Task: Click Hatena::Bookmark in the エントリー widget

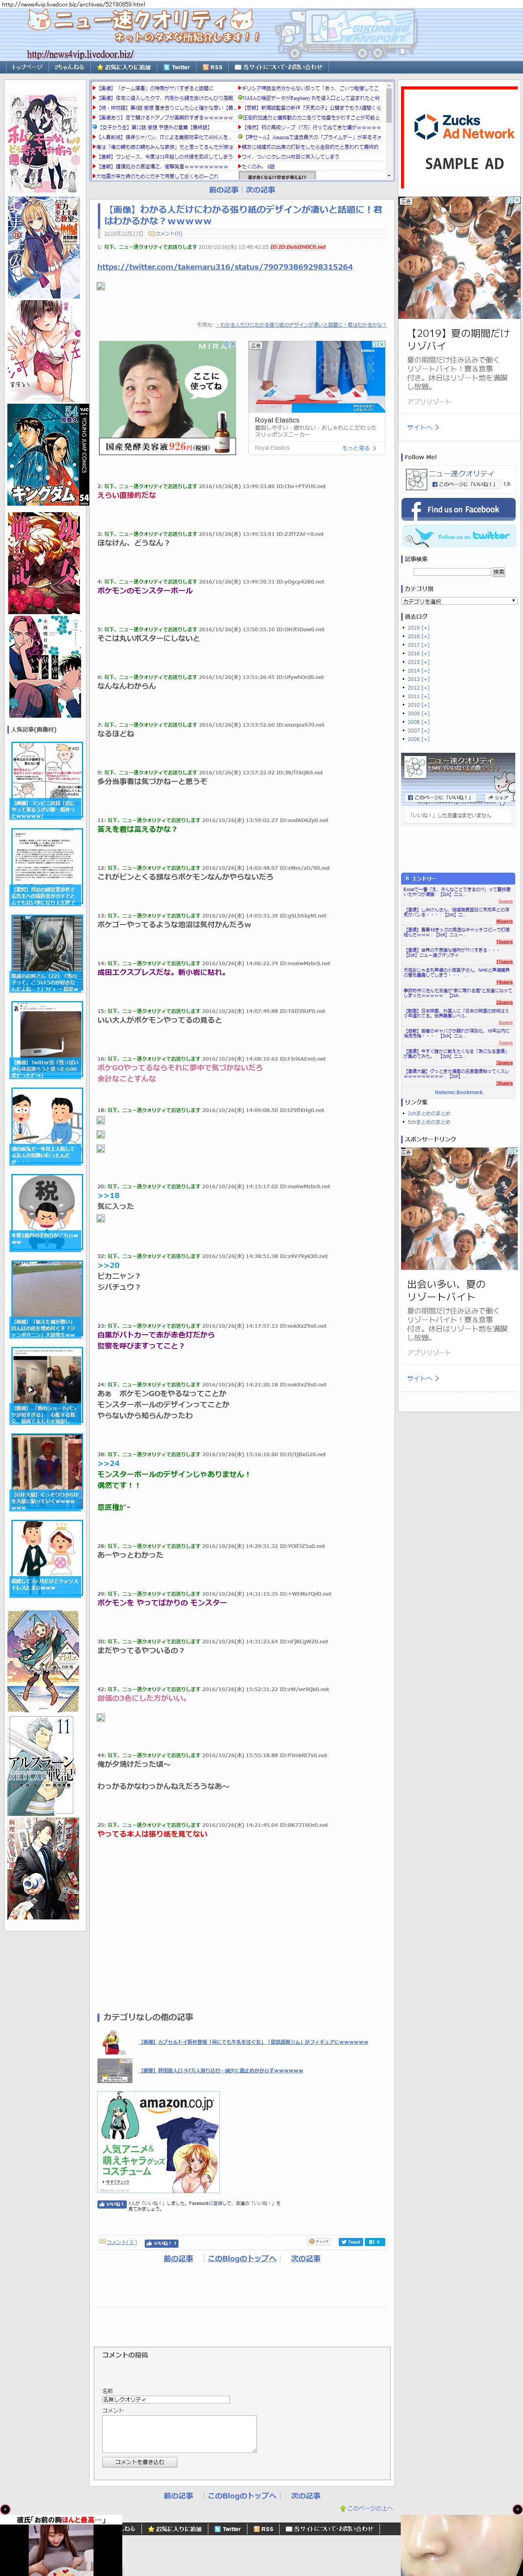Action: (x=459, y=1092)
